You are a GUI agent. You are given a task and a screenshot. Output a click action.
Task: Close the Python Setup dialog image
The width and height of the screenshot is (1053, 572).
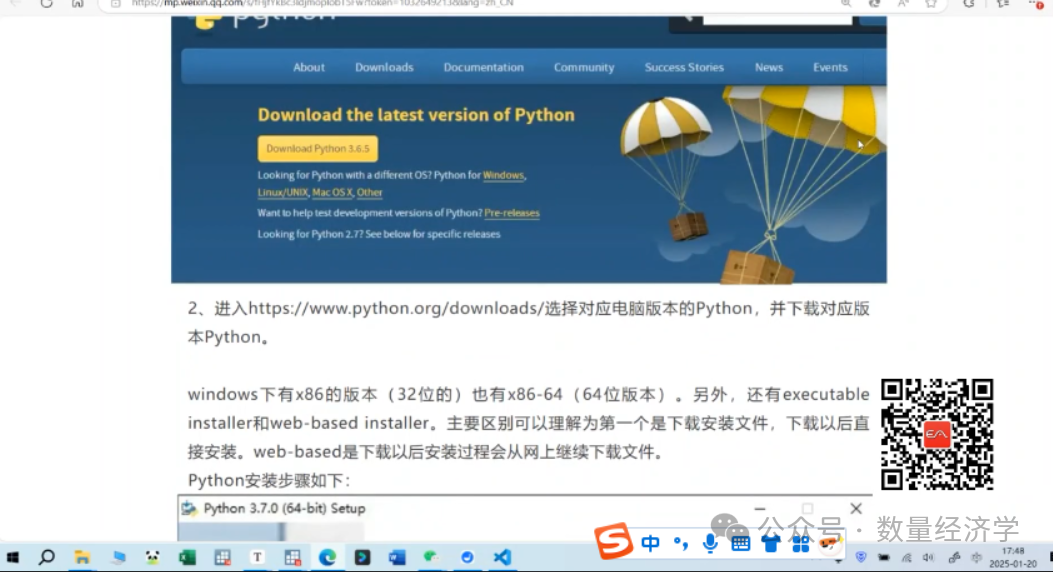tap(856, 508)
